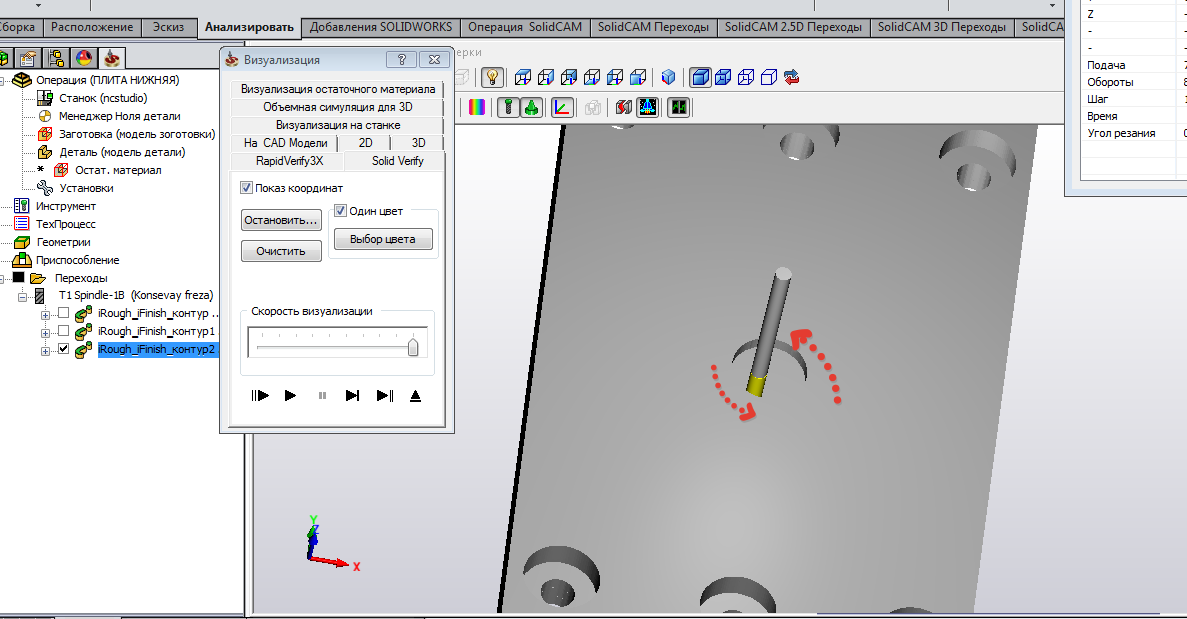
Task: Expand the iRough_iFinish_контур1 node
Action: click(45, 332)
